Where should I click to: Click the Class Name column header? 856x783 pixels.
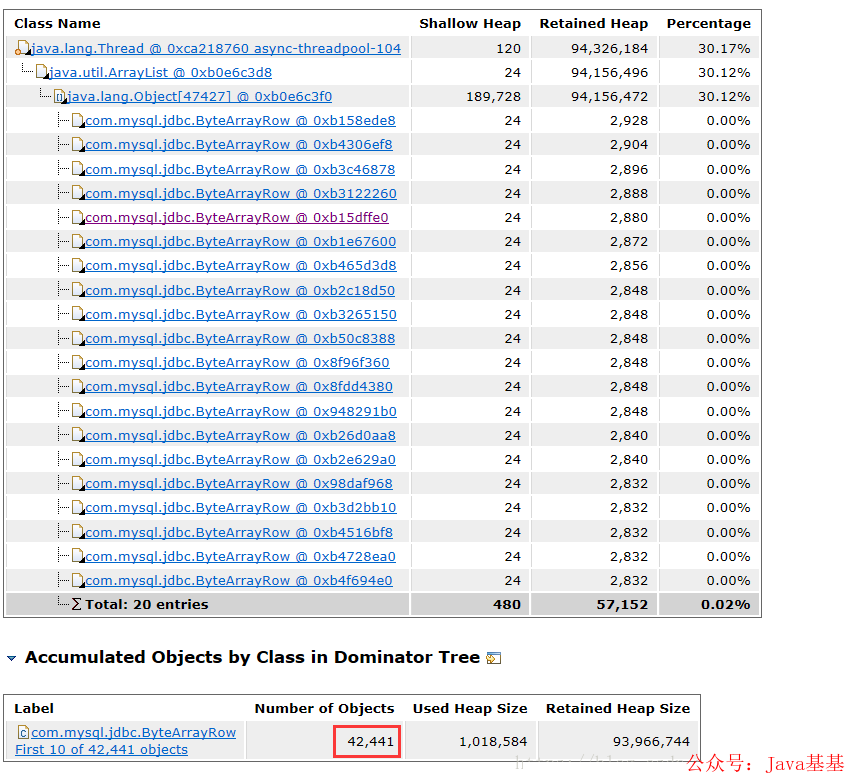tap(57, 23)
